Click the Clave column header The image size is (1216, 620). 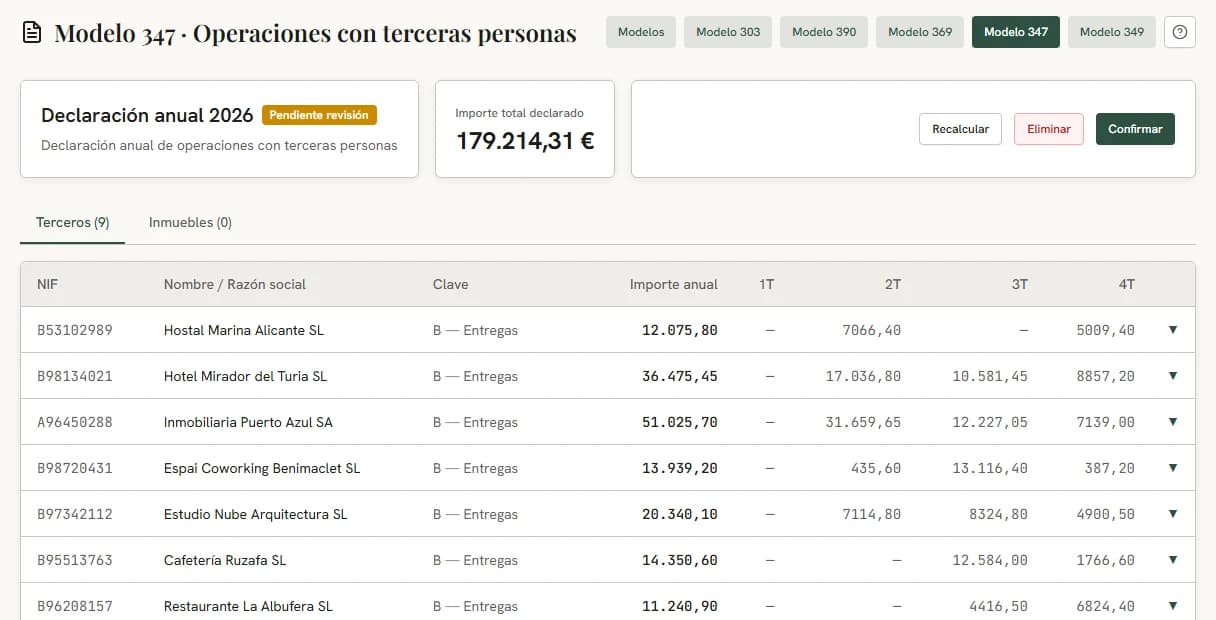[x=450, y=284]
